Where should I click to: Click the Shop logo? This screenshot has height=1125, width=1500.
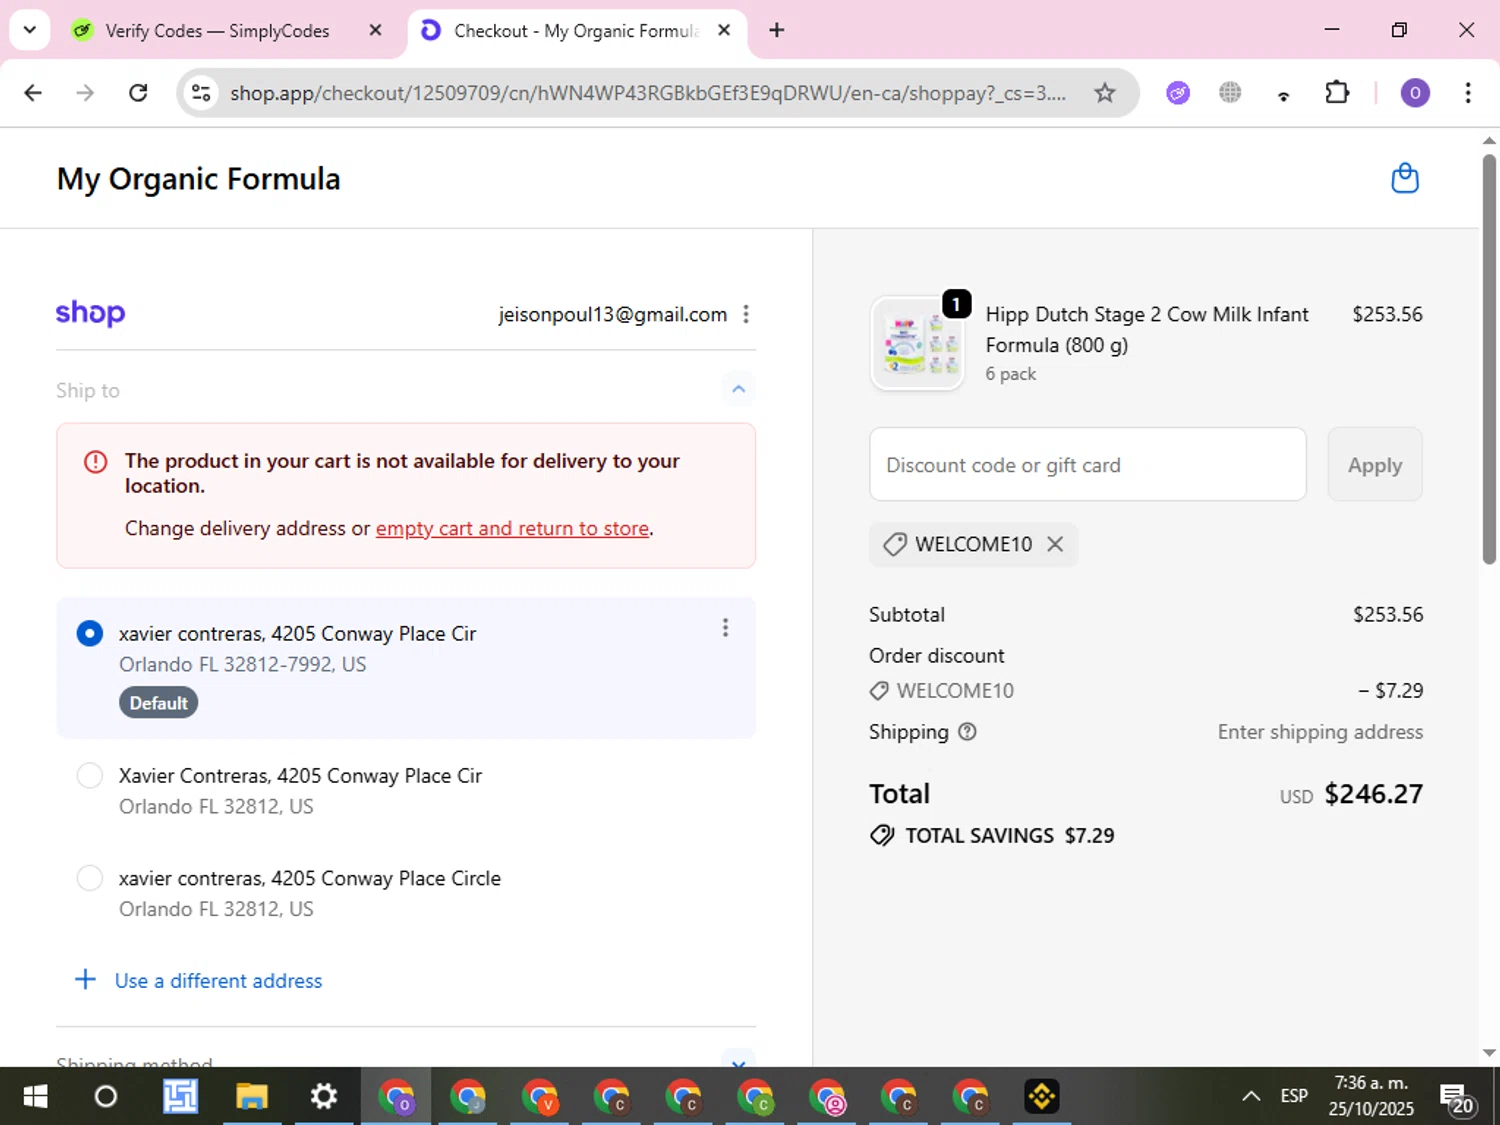[x=90, y=313]
